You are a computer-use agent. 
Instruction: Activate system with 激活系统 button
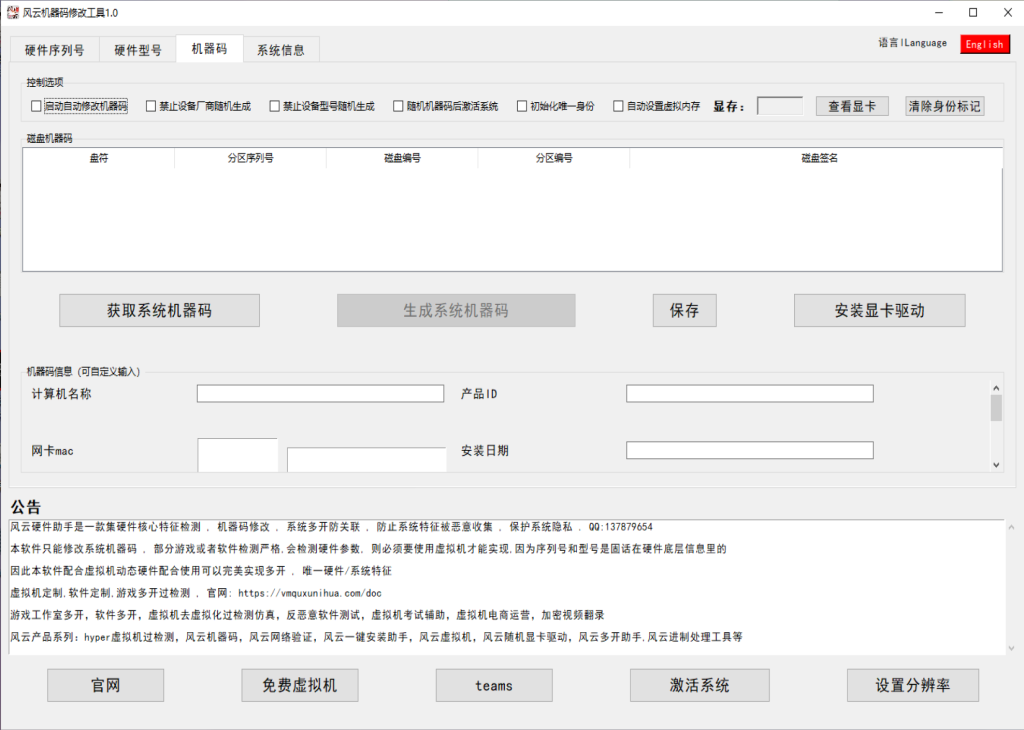pos(698,685)
